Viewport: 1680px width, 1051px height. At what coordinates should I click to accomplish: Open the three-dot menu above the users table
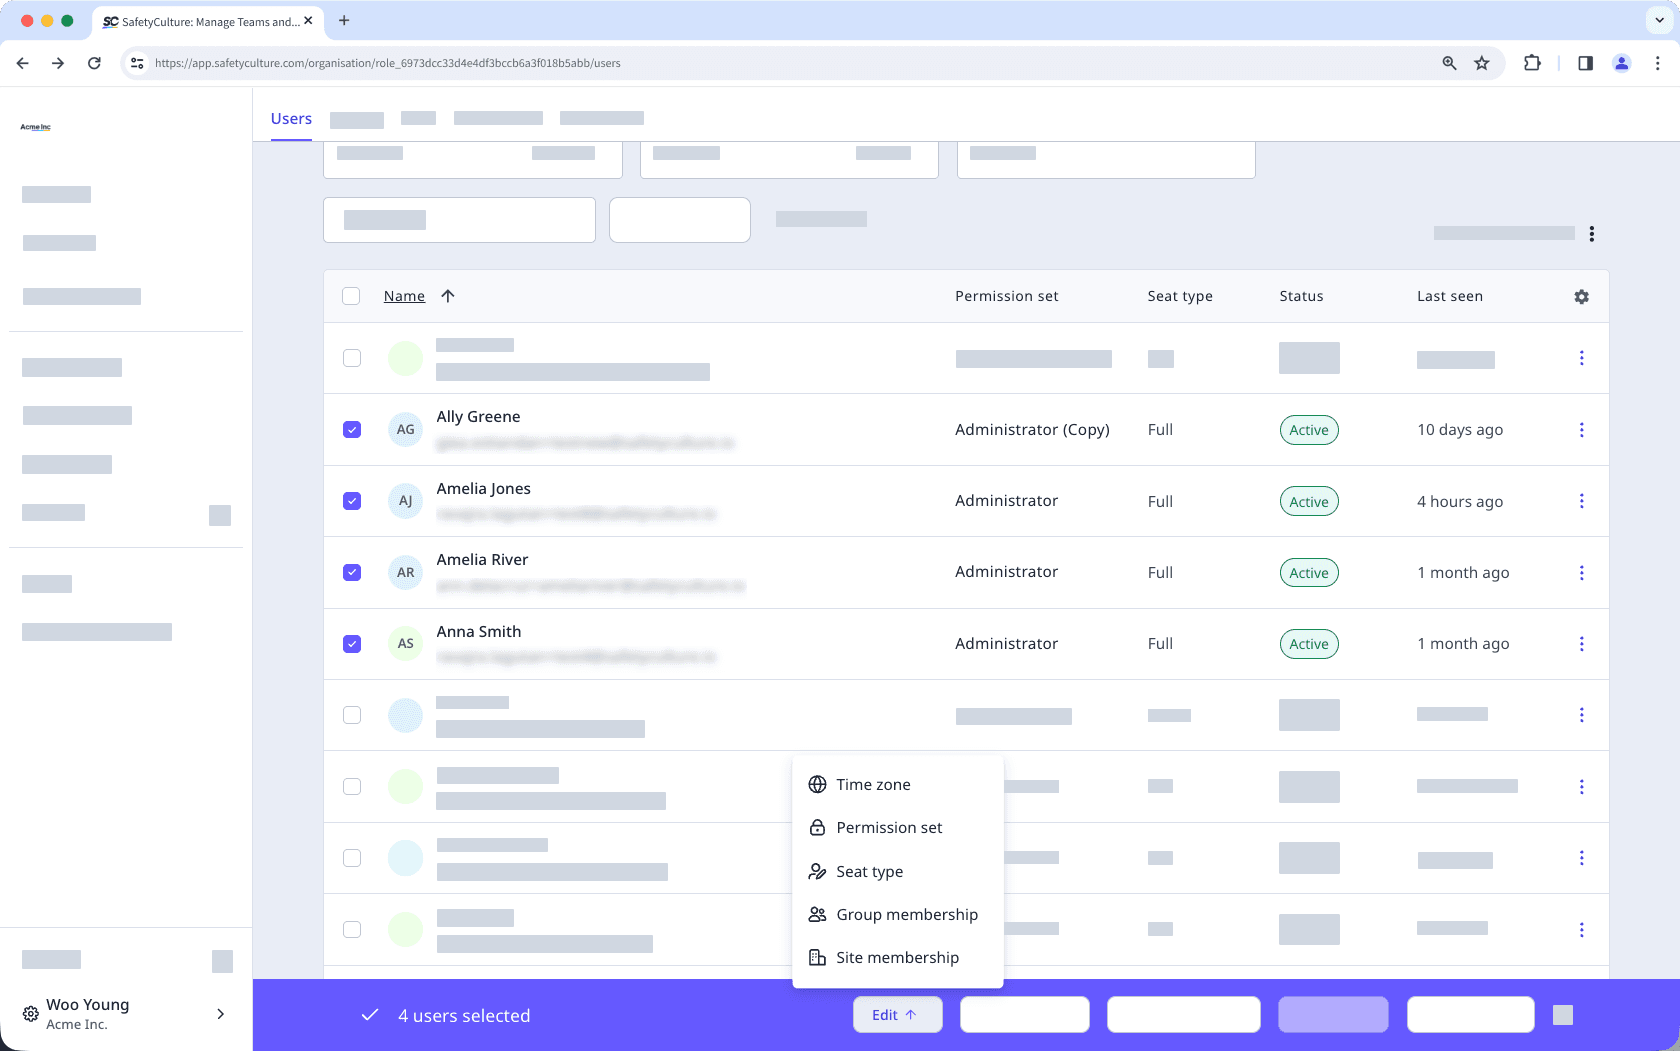[x=1591, y=233]
